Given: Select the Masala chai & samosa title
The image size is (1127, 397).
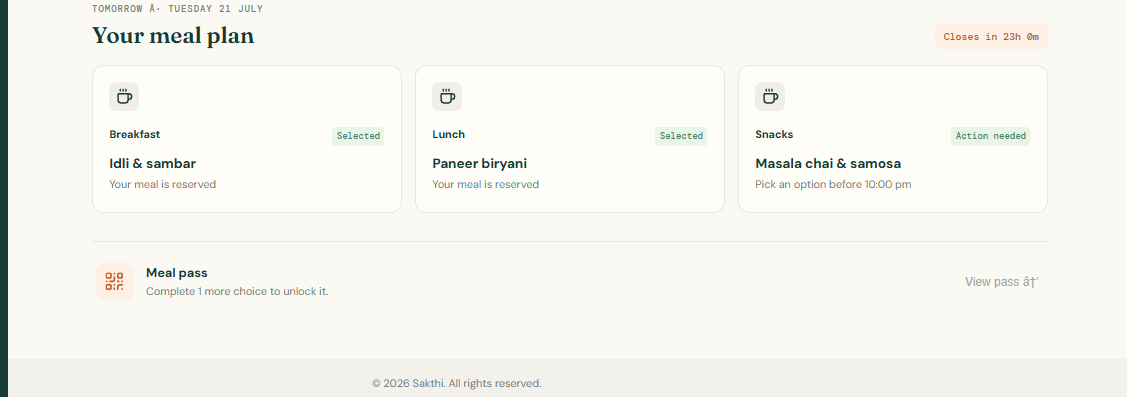Looking at the screenshot, I should (828, 163).
